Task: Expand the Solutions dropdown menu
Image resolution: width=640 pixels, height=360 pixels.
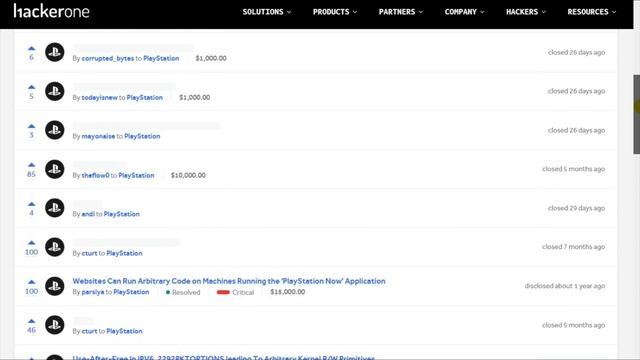Action: point(267,12)
